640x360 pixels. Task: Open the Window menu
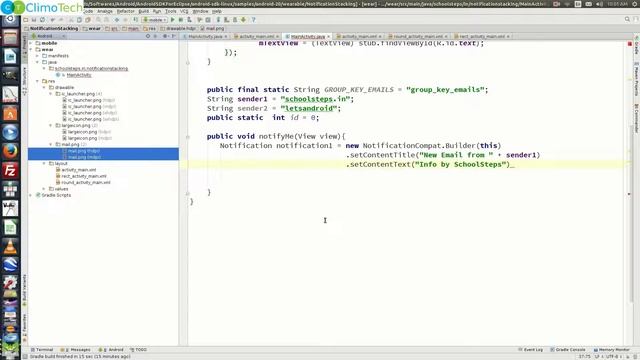[x=200, y=11]
